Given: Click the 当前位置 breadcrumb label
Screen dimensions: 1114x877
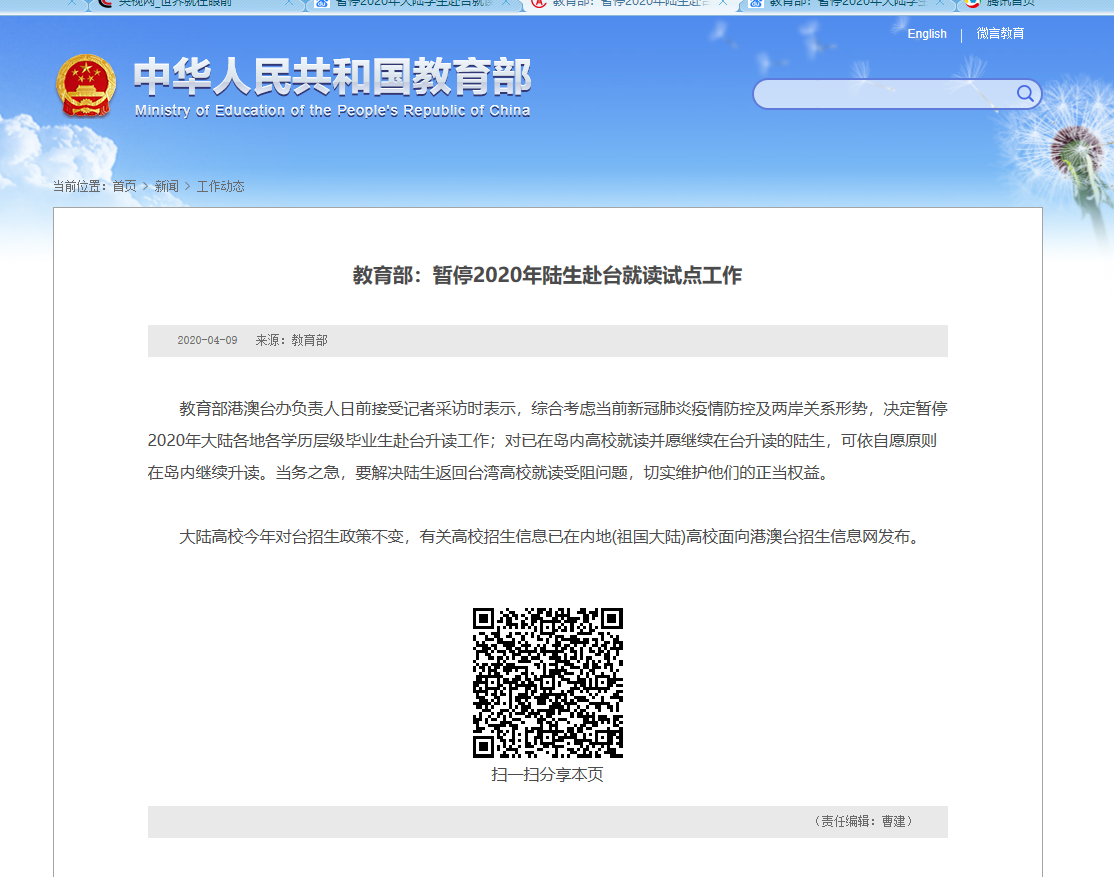Looking at the screenshot, I should coord(80,186).
